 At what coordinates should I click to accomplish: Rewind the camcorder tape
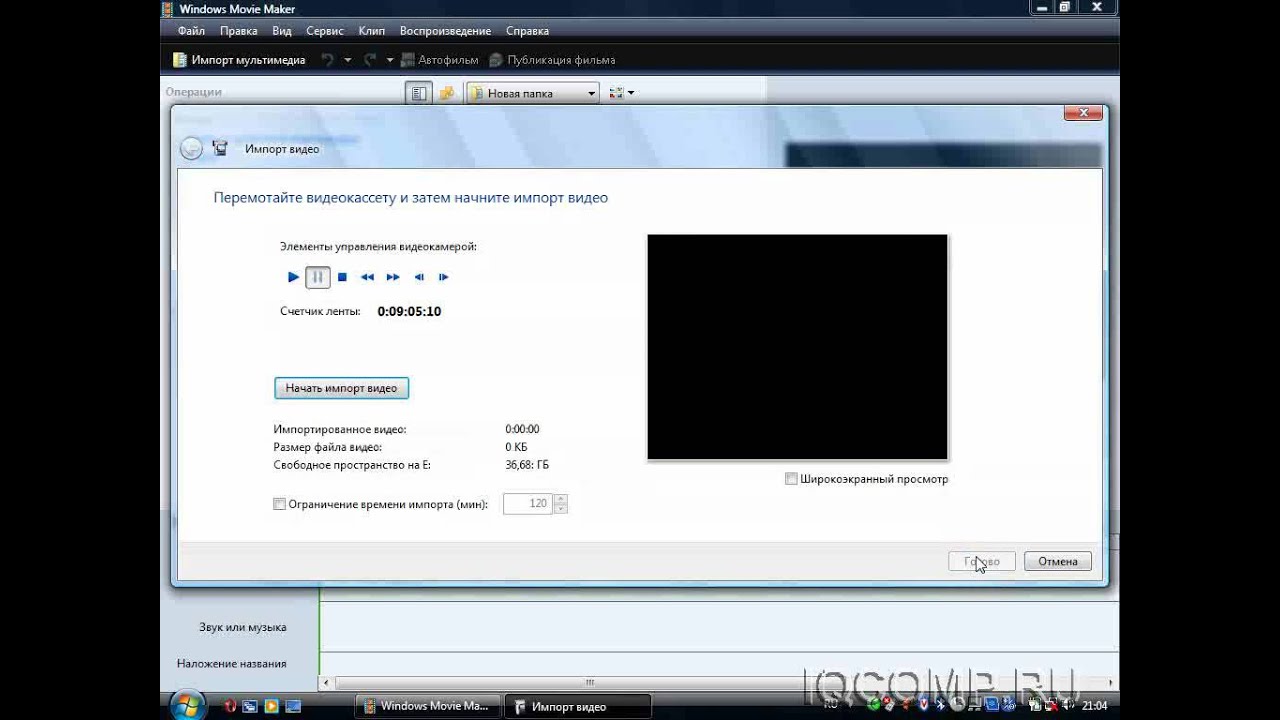click(x=367, y=277)
